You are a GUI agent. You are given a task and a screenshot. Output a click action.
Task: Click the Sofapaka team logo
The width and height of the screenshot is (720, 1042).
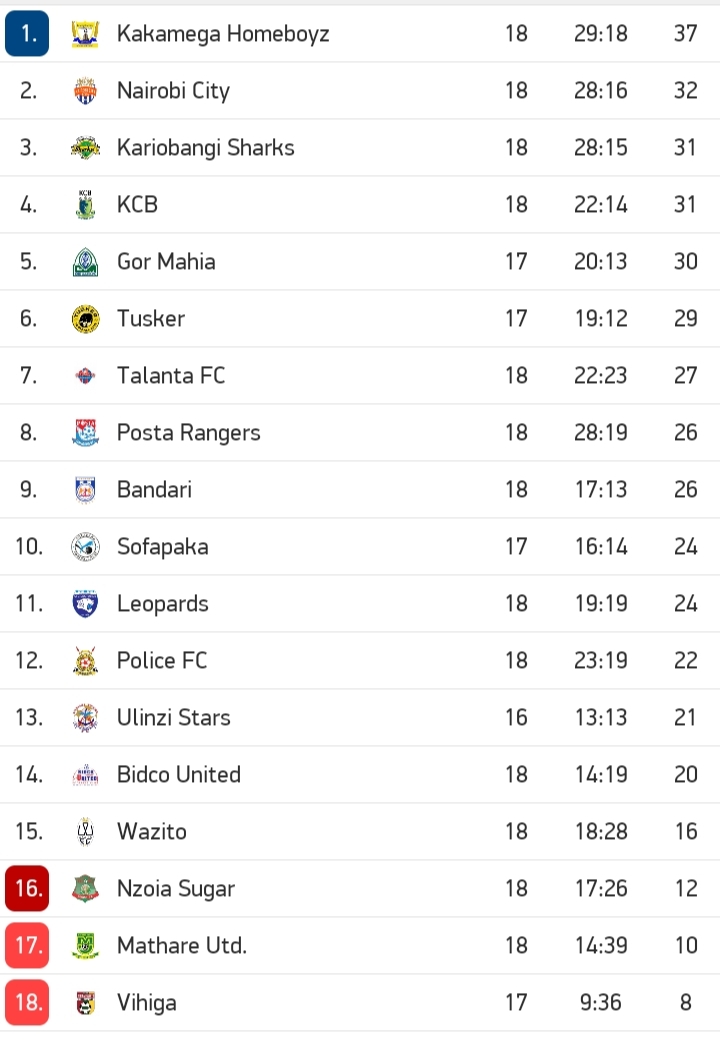pyautogui.click(x=85, y=547)
